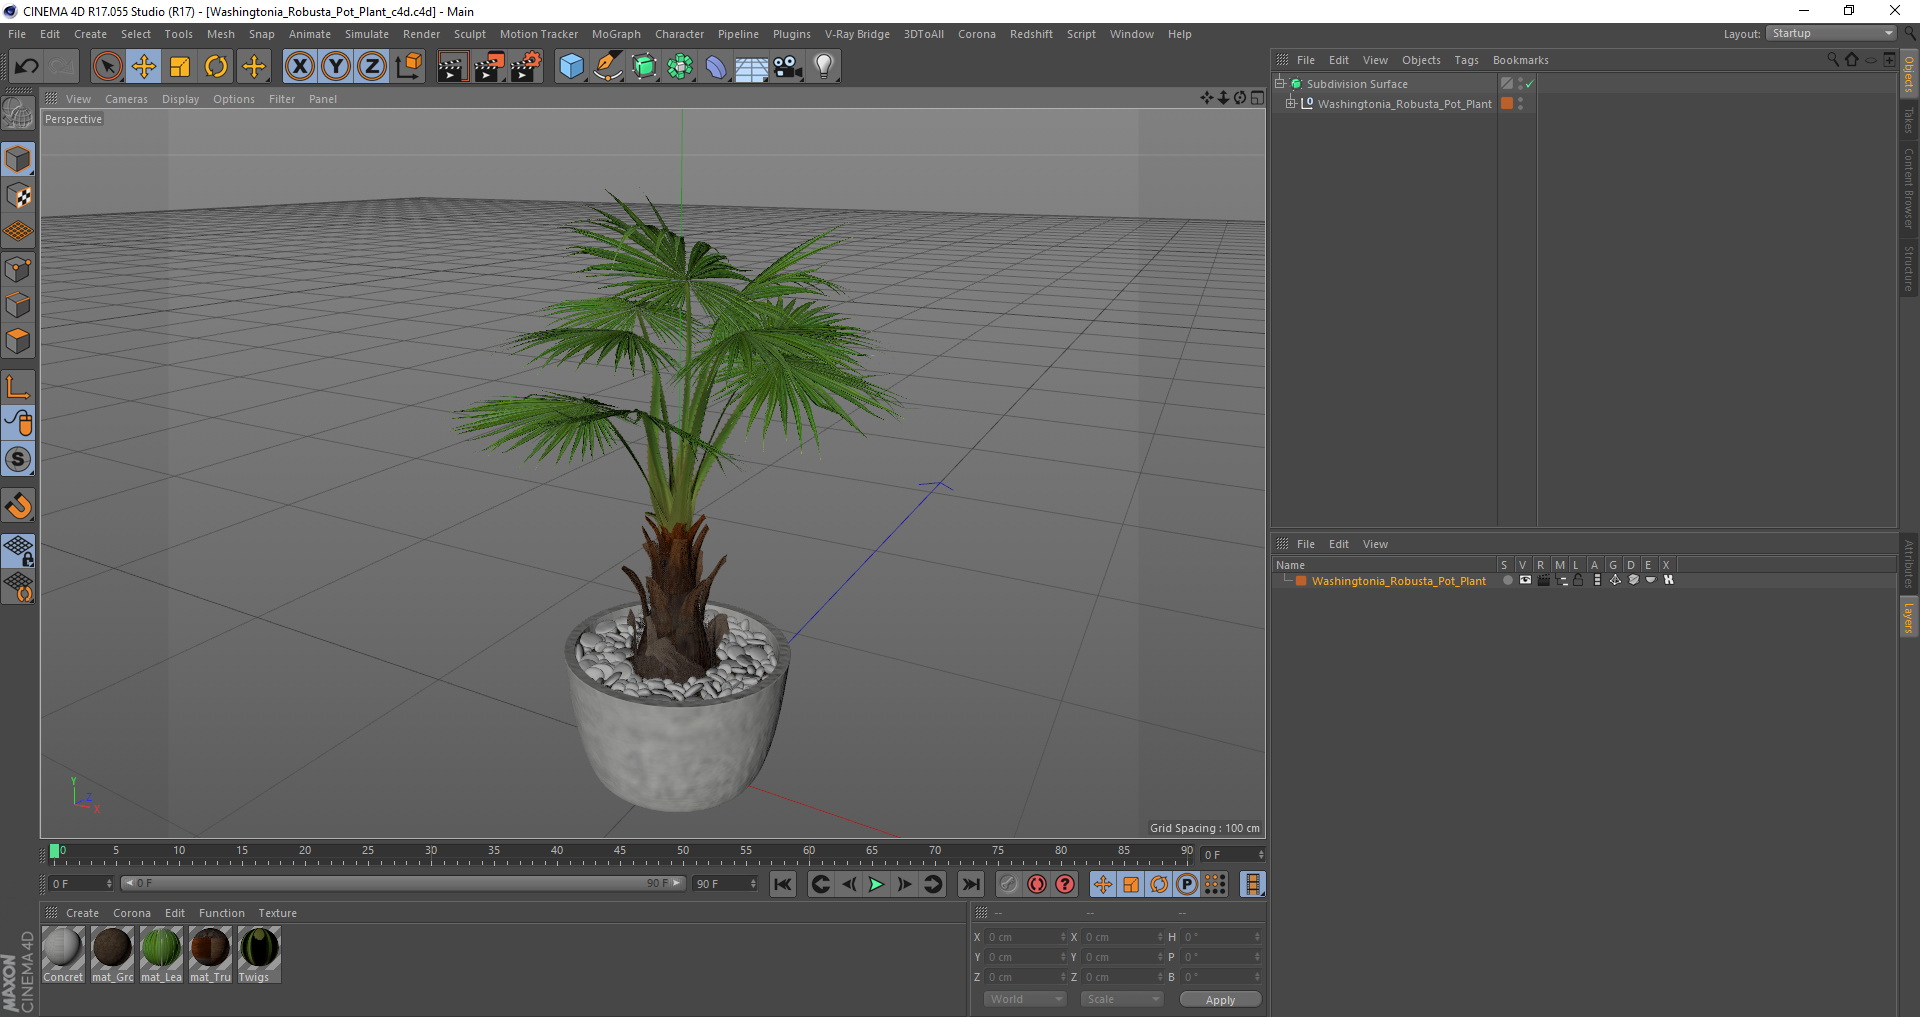The height and width of the screenshot is (1017, 1920).
Task: Toggle editor visibility dot for Washingtonia_Robusta_Pot_Plant
Action: tap(1521, 100)
